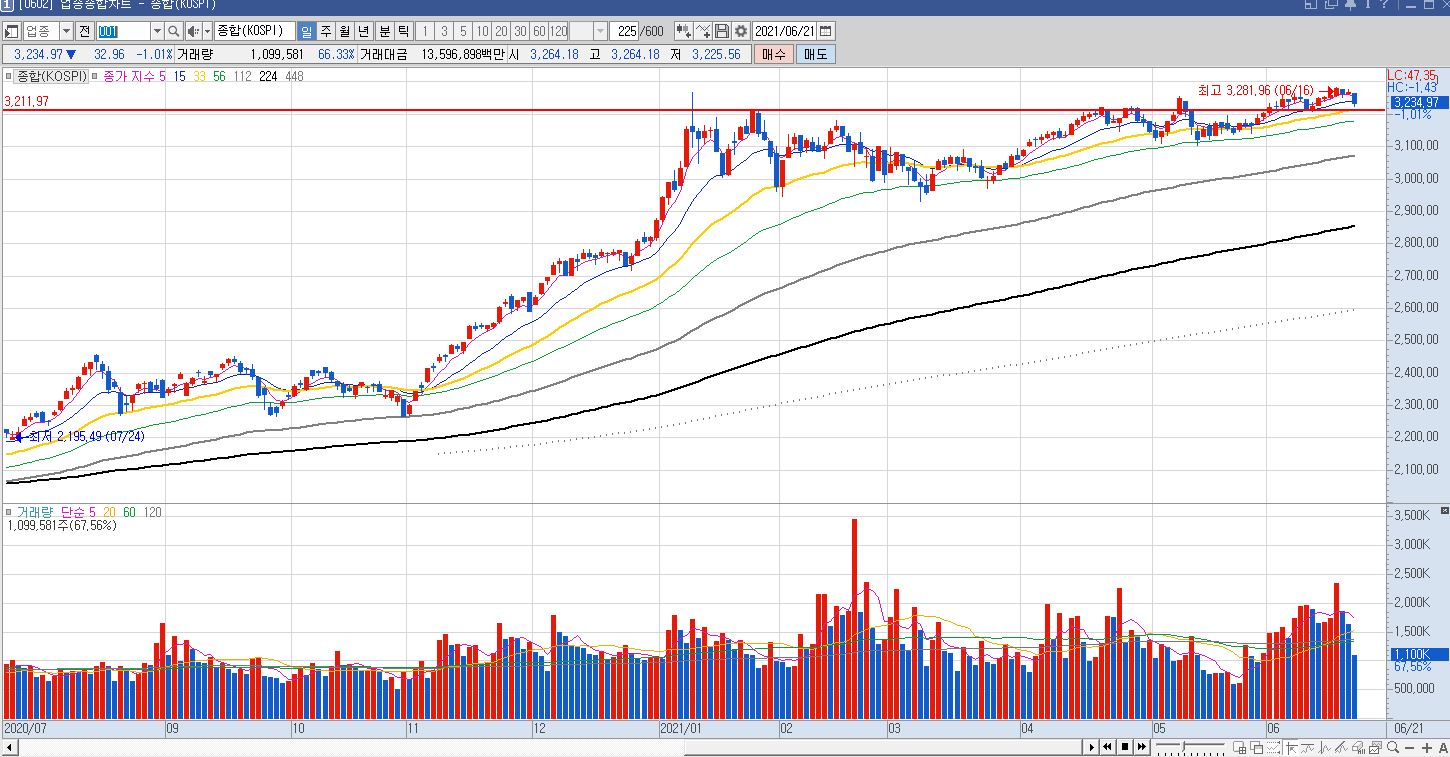Click the 종합(KOSPI) legend label on chart
Screen dimensions: 1450x757
(50, 76)
